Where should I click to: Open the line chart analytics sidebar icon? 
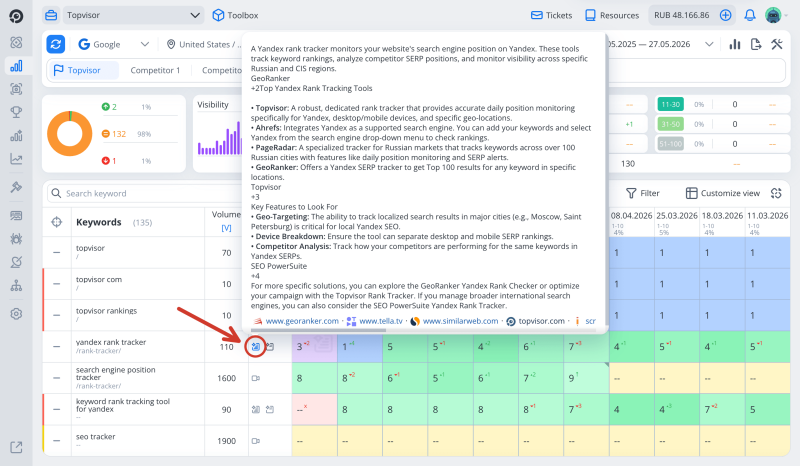(x=16, y=159)
